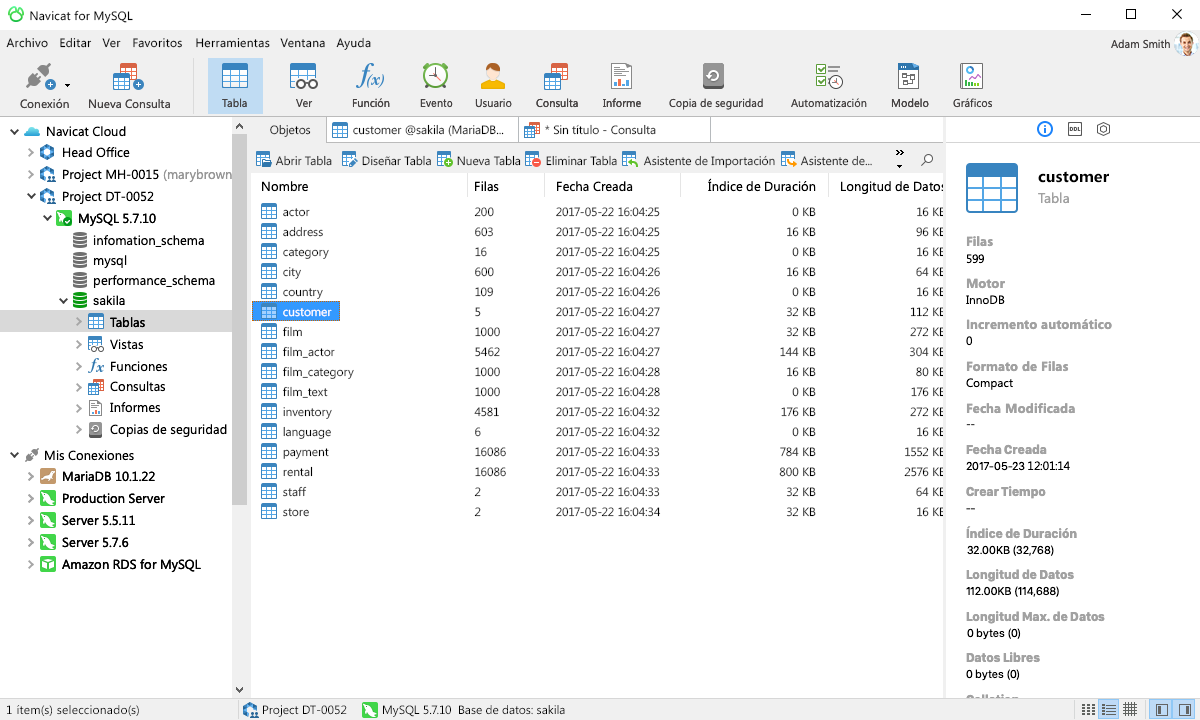The image size is (1200, 720).
Task: Open the Archivo menu
Action: click(x=27, y=43)
